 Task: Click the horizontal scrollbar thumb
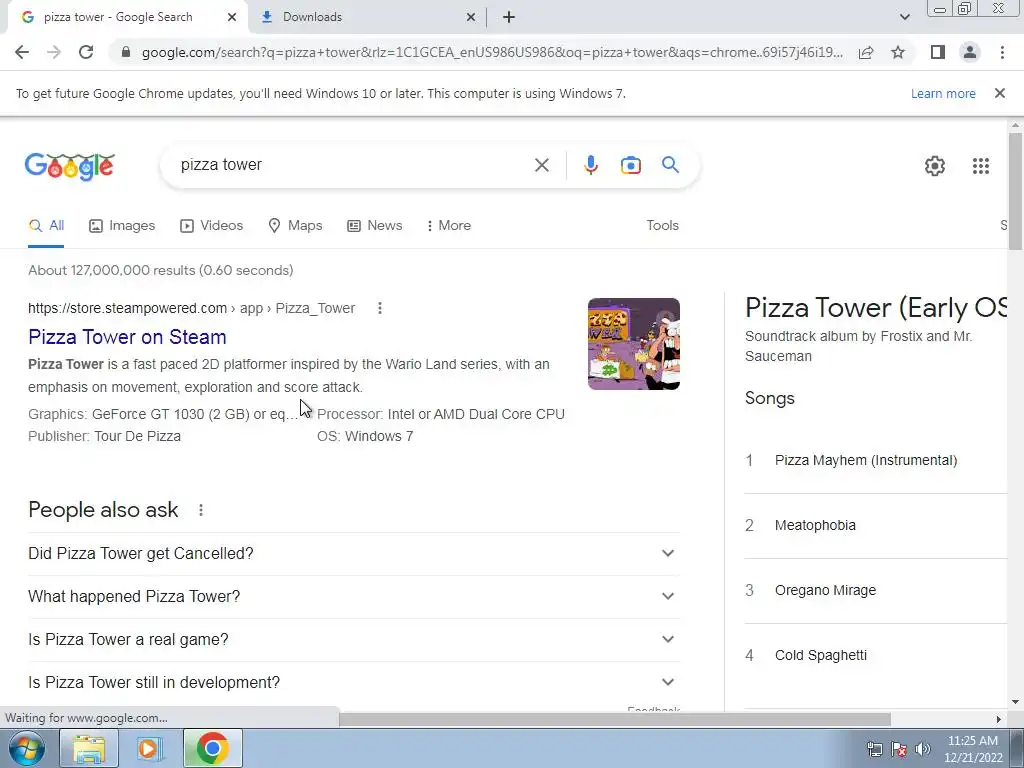coord(615,719)
